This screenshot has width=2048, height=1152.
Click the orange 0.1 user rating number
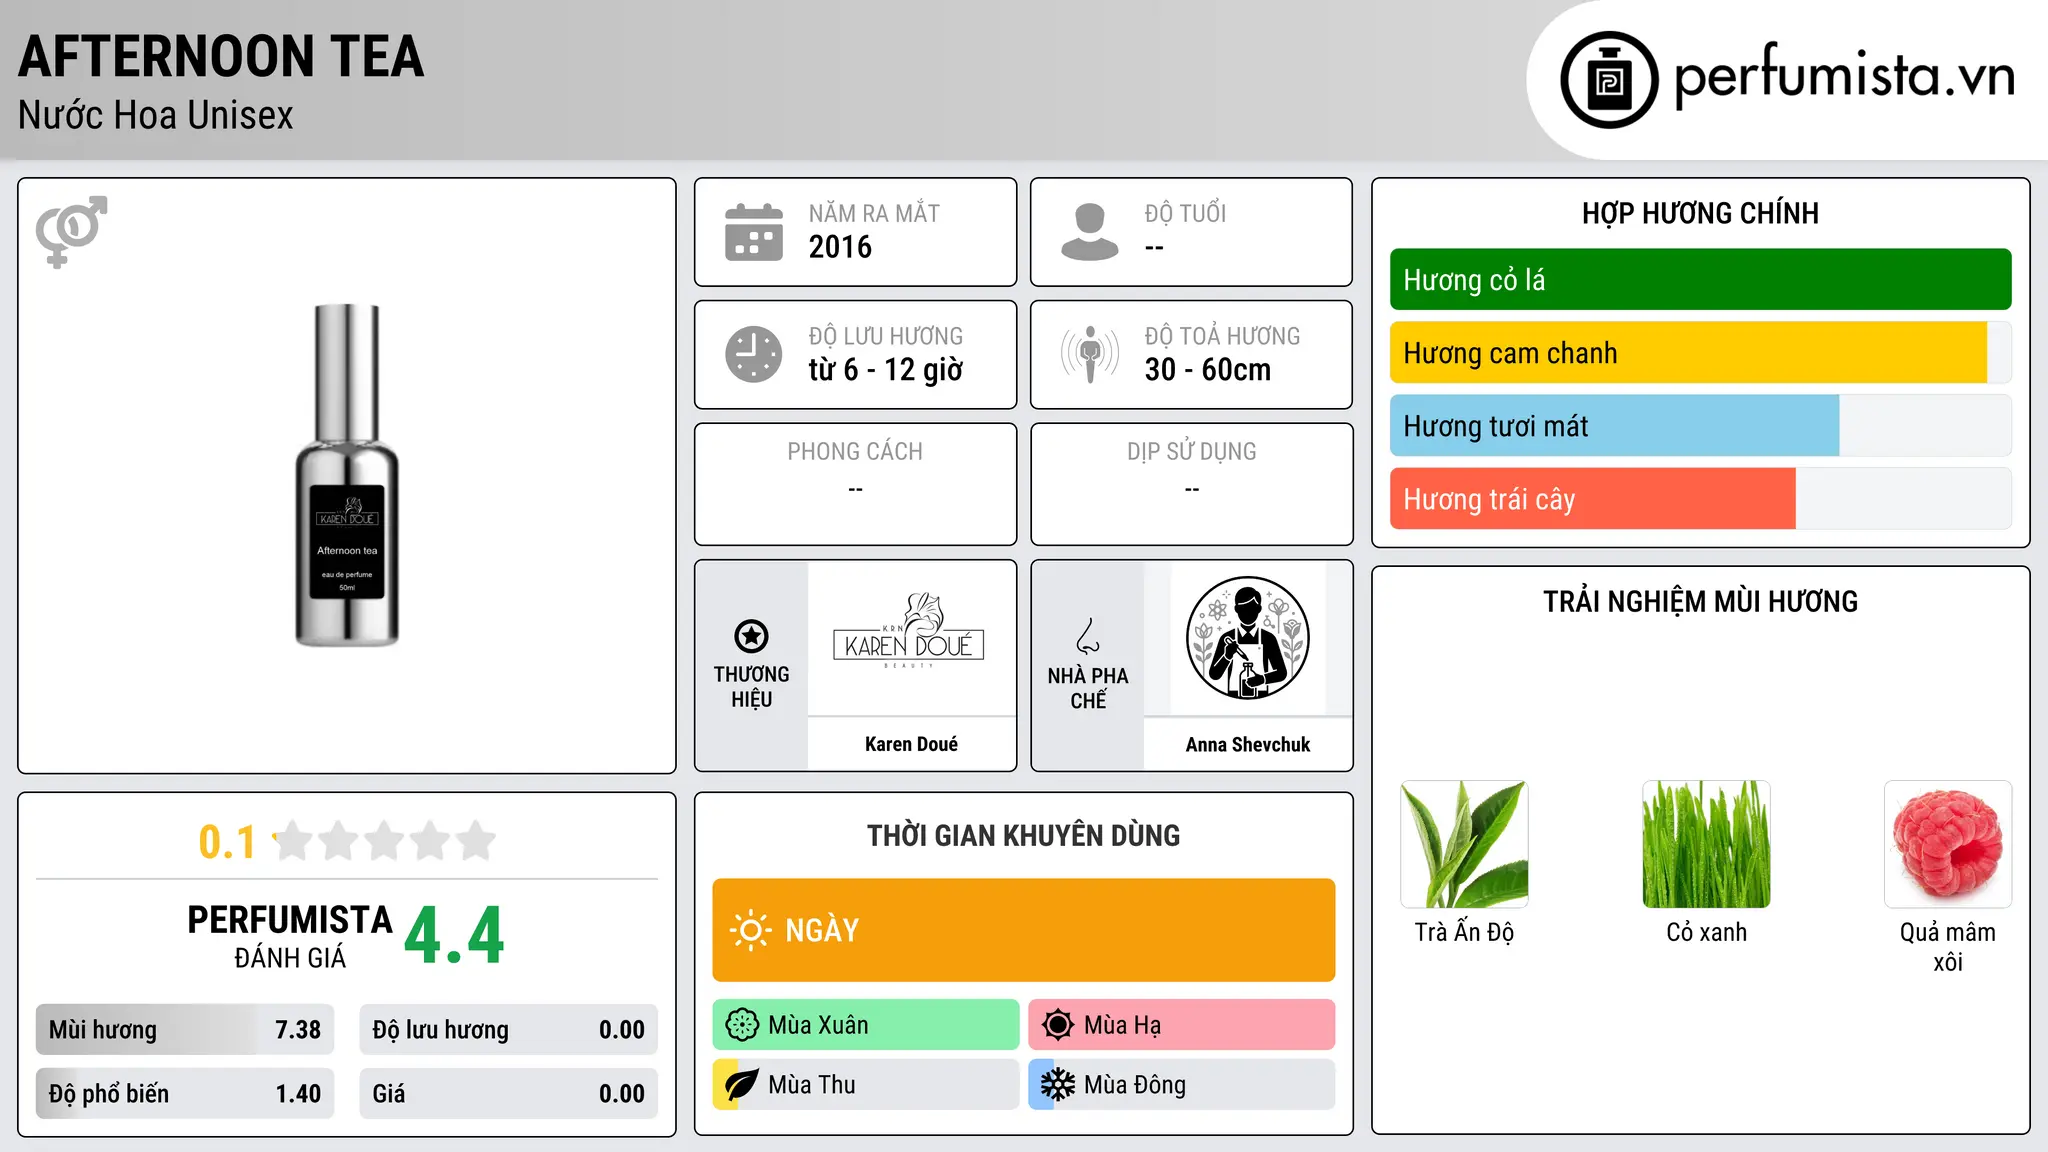(x=227, y=842)
